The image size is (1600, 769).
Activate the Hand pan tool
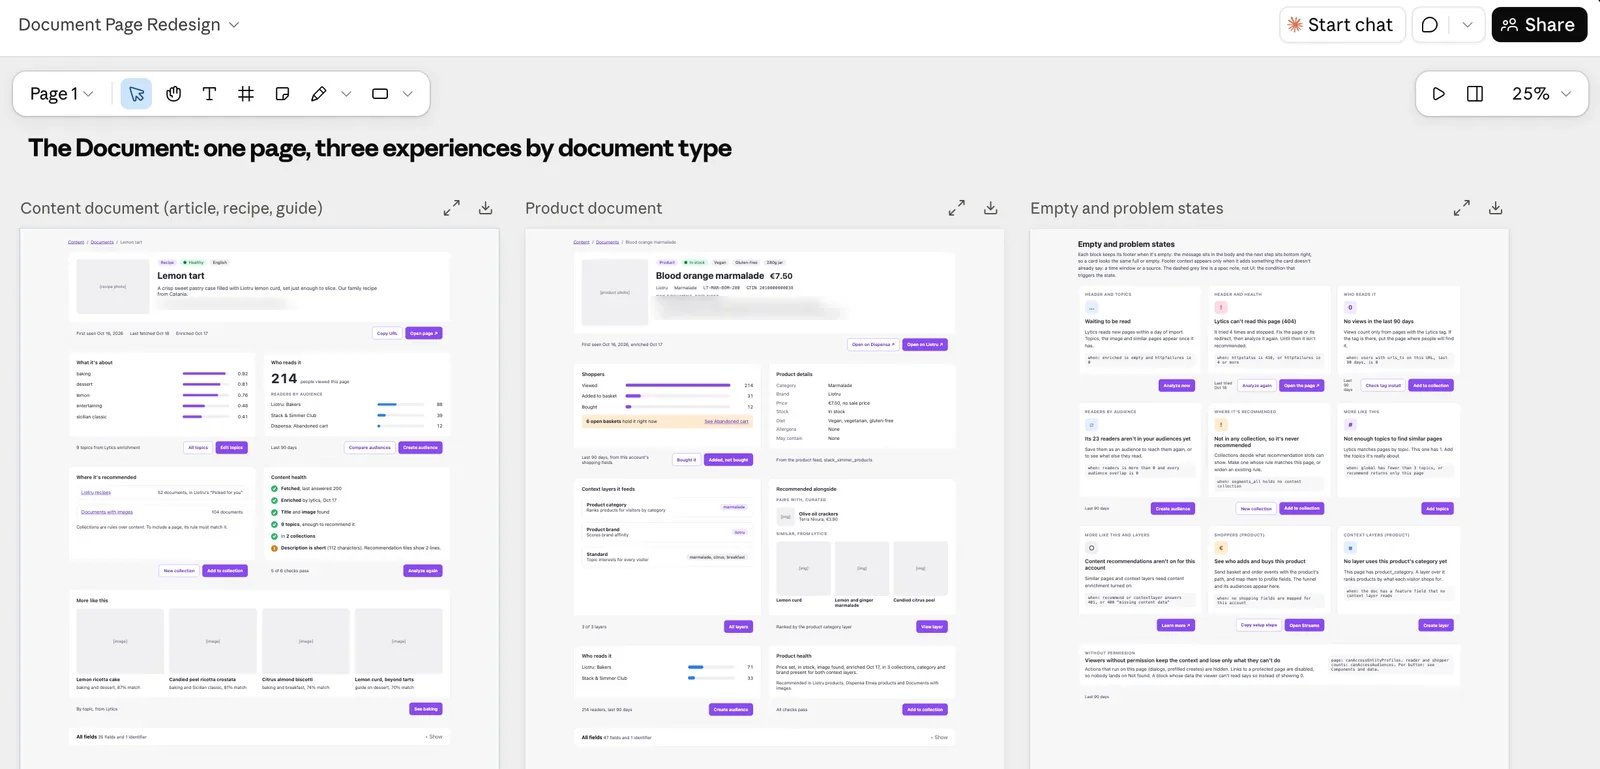tap(173, 94)
